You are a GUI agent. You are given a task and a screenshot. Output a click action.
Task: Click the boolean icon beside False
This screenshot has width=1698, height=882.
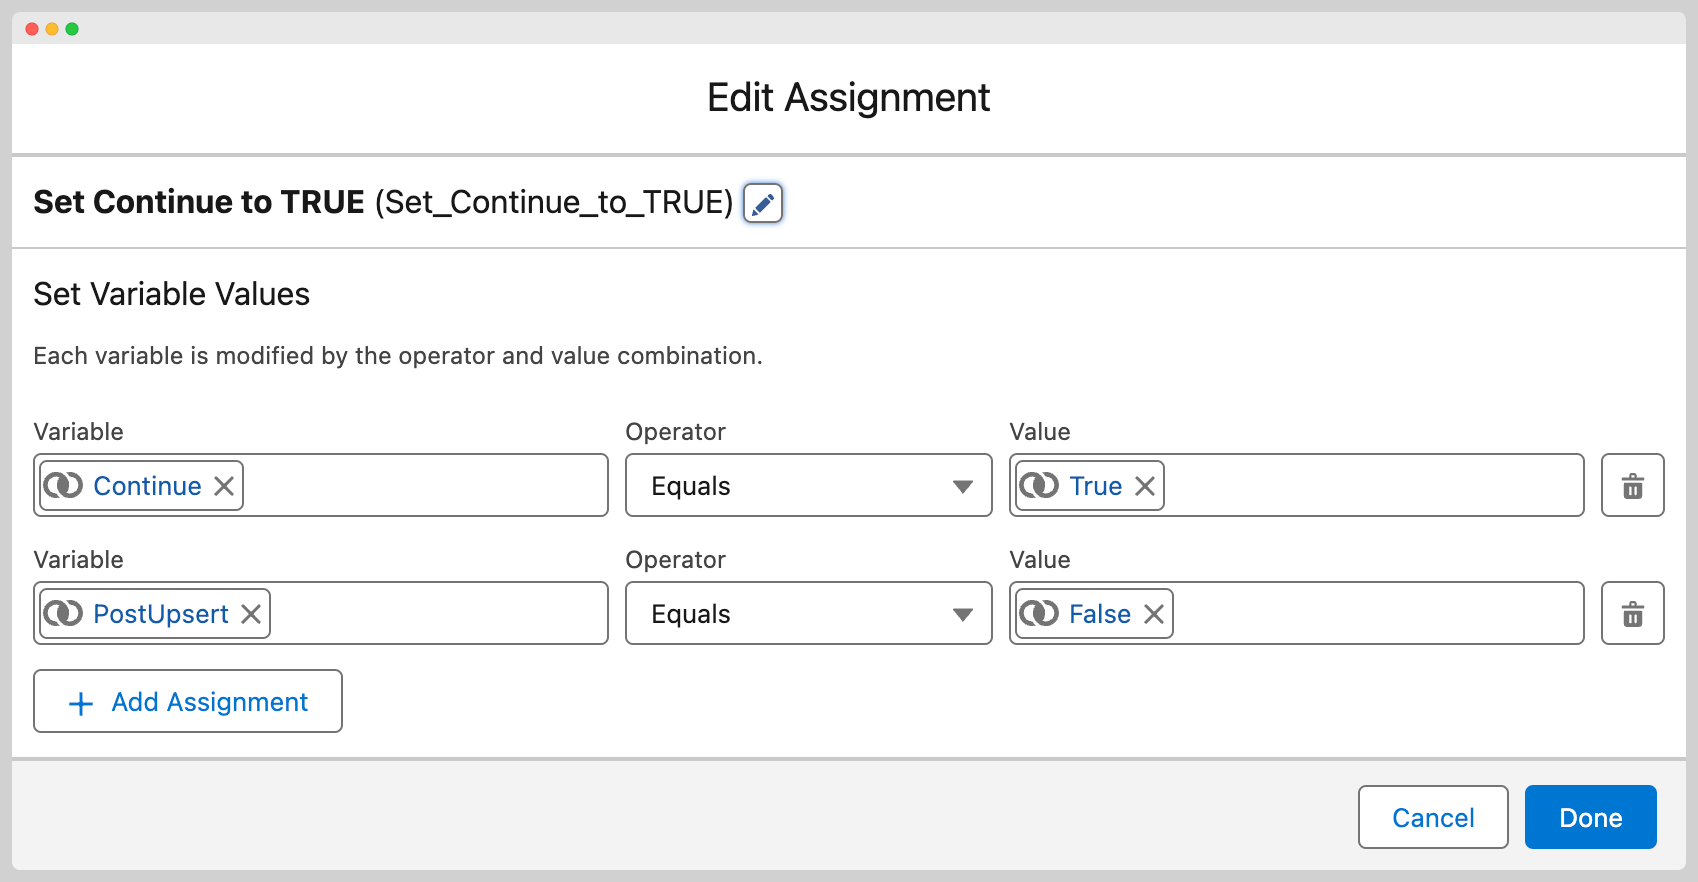coord(1039,614)
